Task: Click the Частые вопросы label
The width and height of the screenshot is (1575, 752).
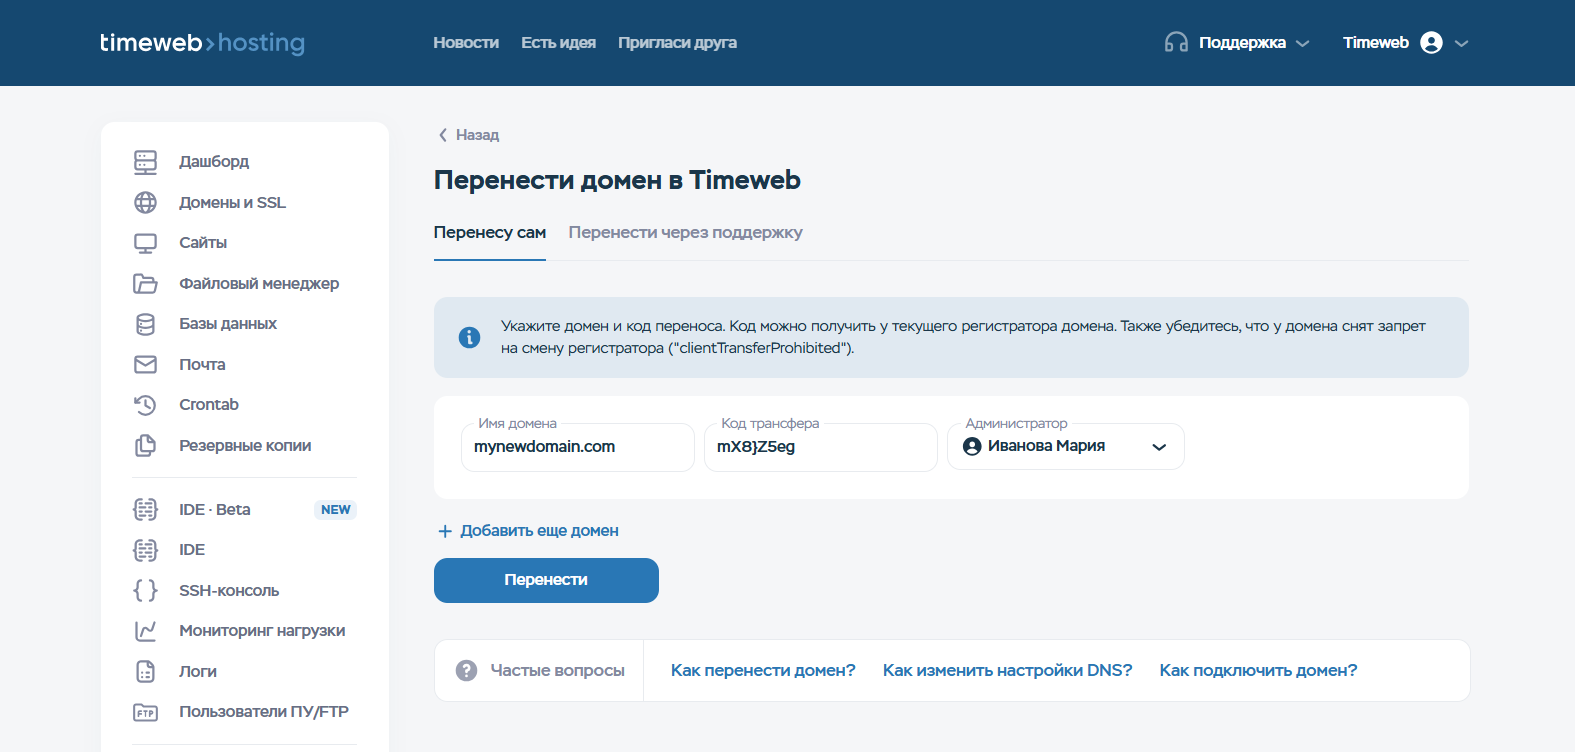Action: (557, 671)
